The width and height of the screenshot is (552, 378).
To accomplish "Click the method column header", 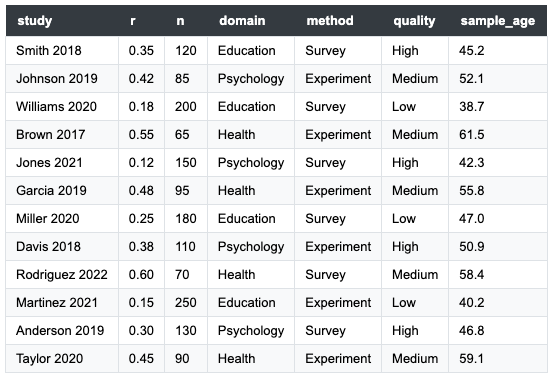I will coord(338,21).
